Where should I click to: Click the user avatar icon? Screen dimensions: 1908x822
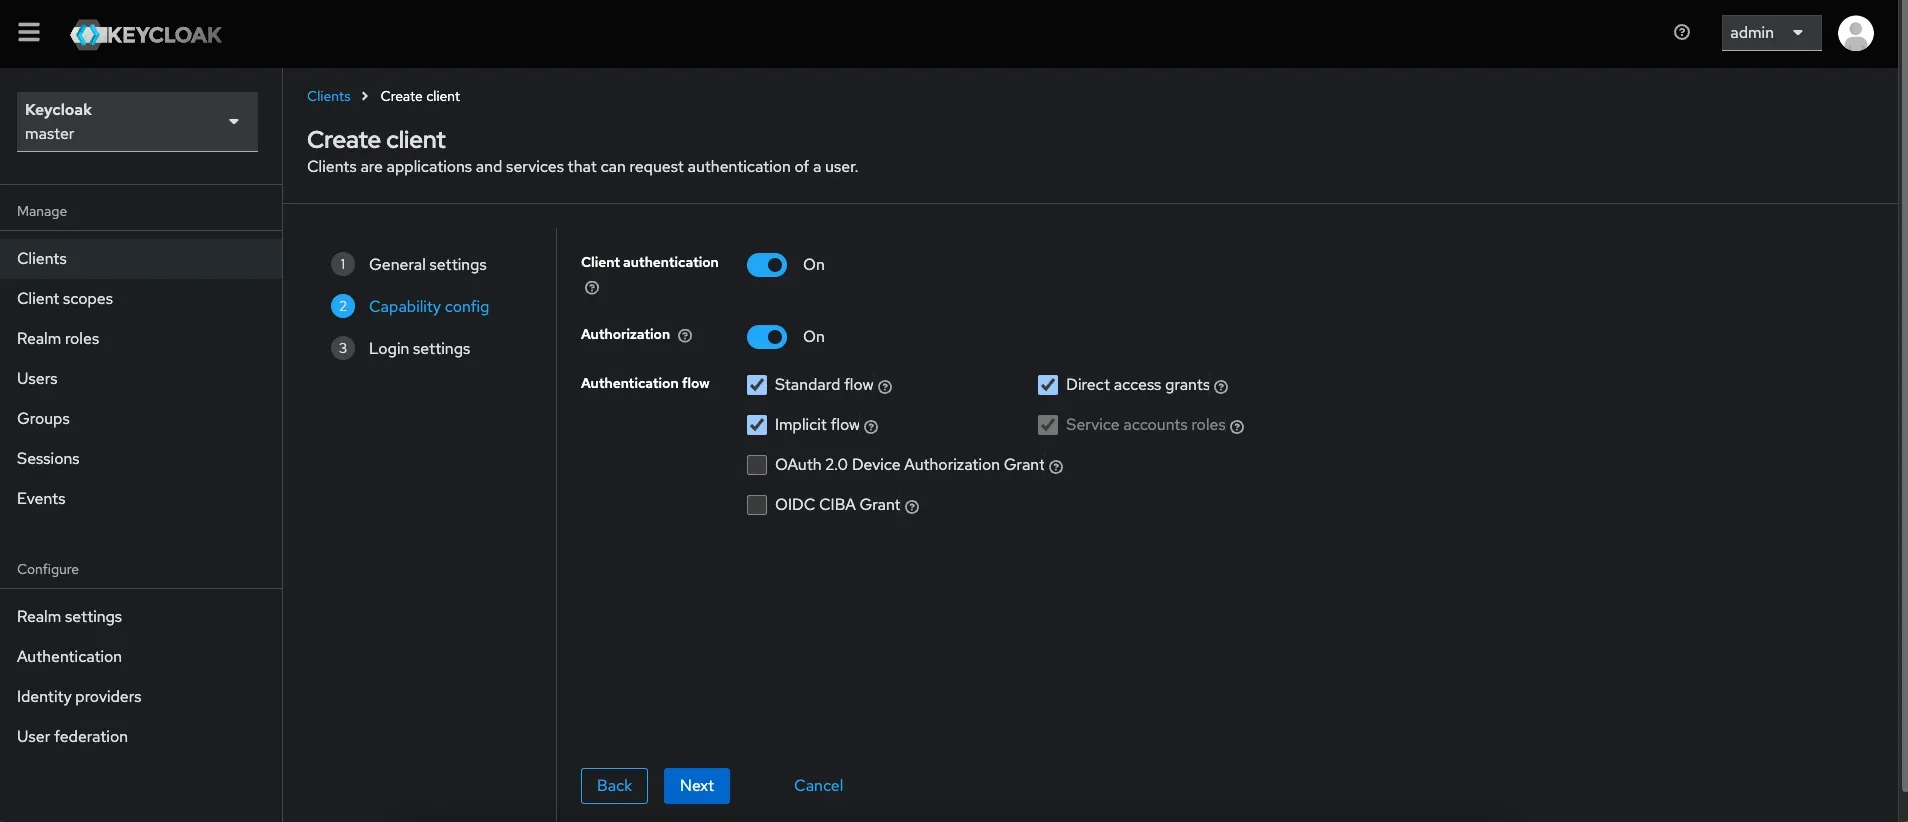[x=1855, y=33]
